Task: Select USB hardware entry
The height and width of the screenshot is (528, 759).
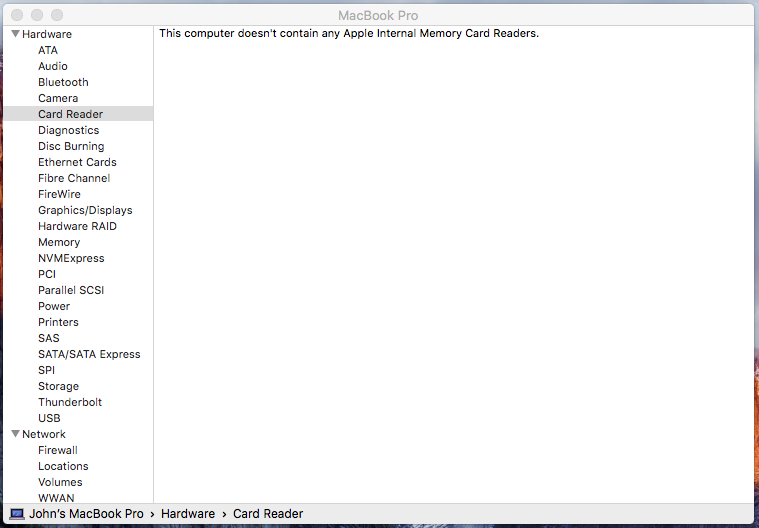Action: tap(49, 418)
